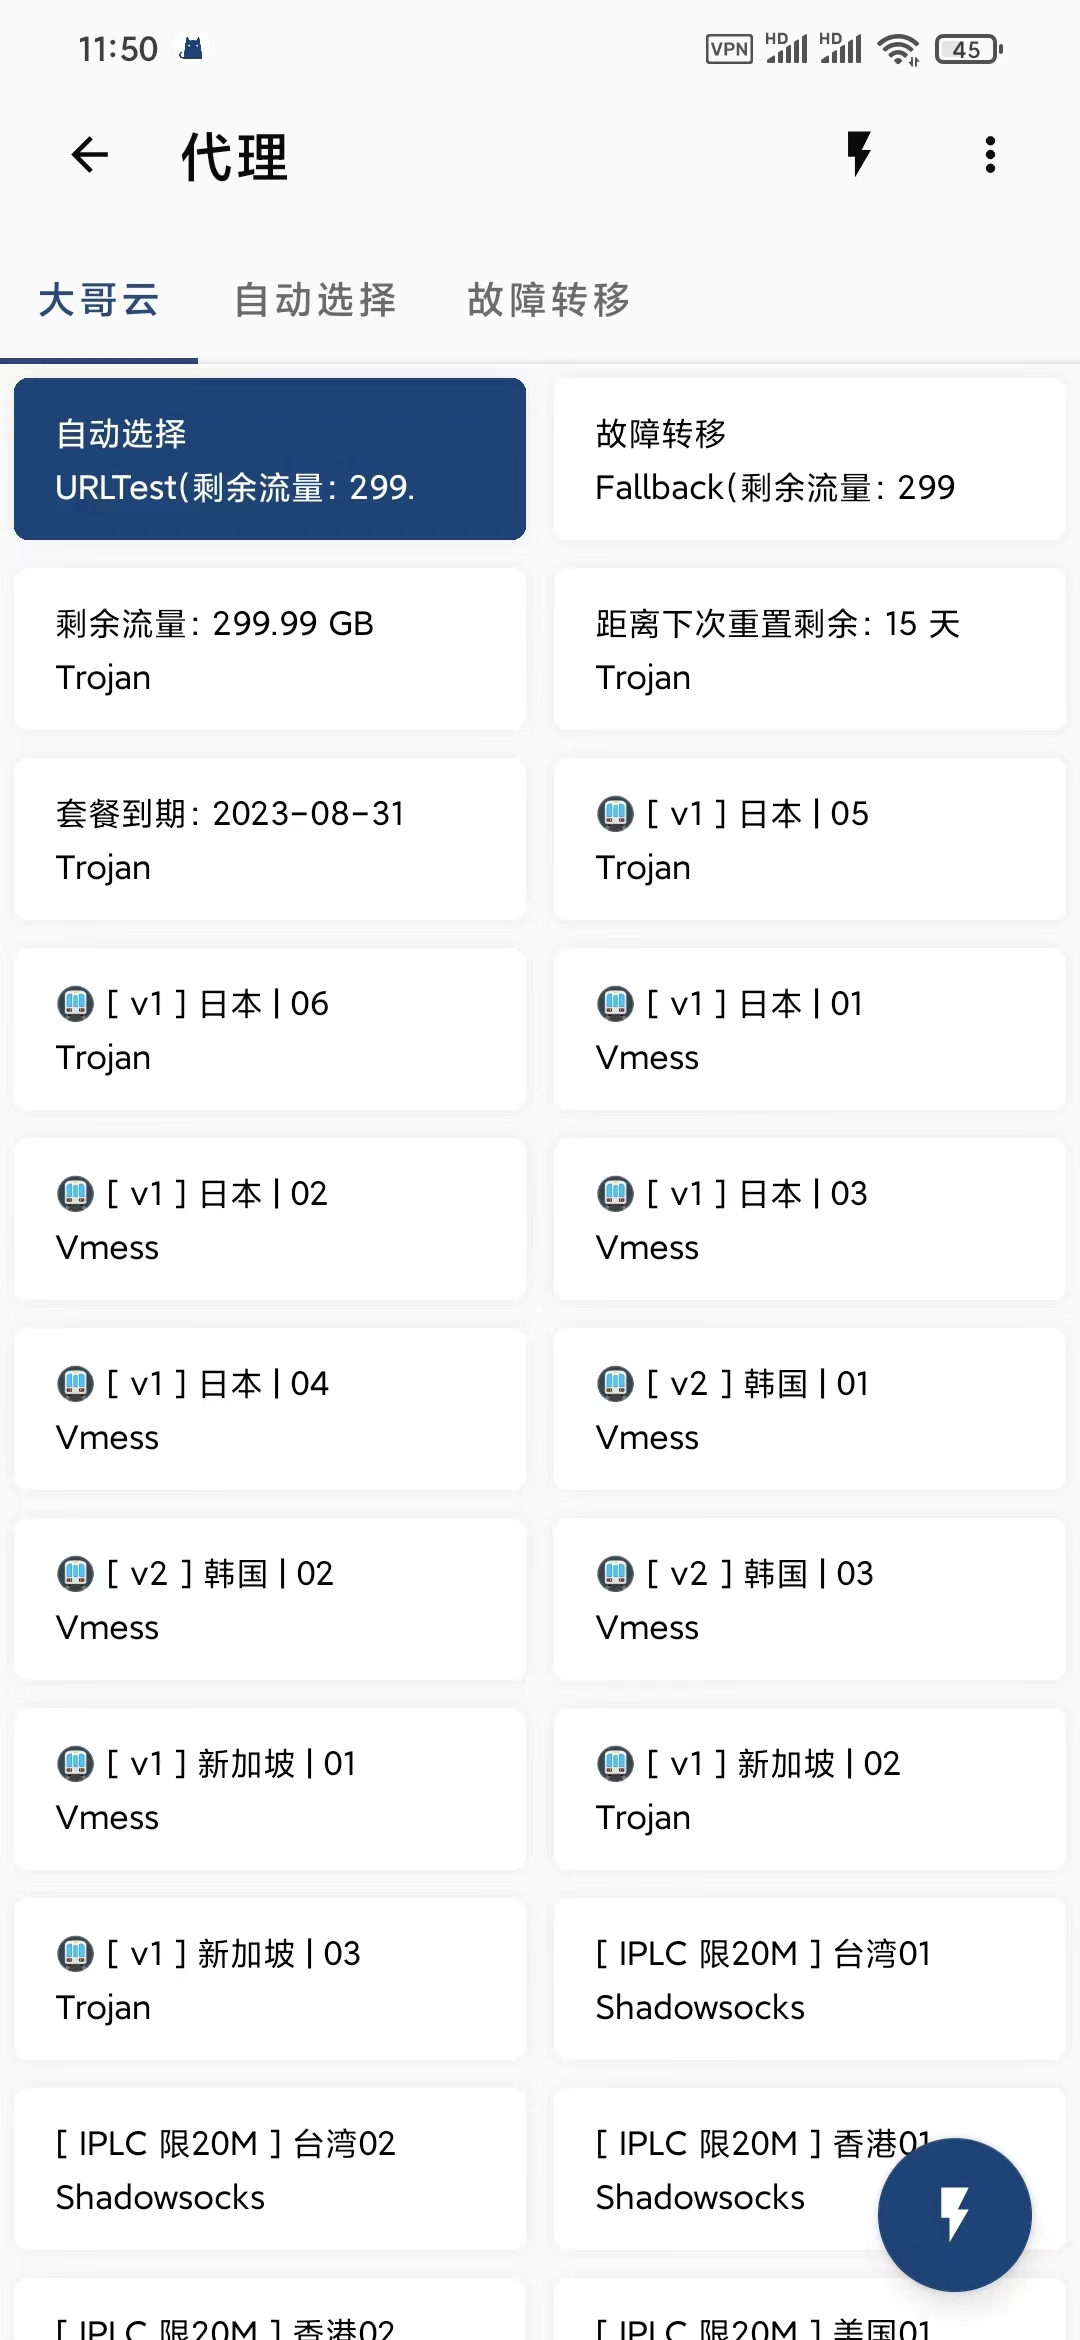Viewport: 1080px width, 2340px height.
Task: Tap the 剩余流量 299.99 GB card
Action: click(x=270, y=649)
